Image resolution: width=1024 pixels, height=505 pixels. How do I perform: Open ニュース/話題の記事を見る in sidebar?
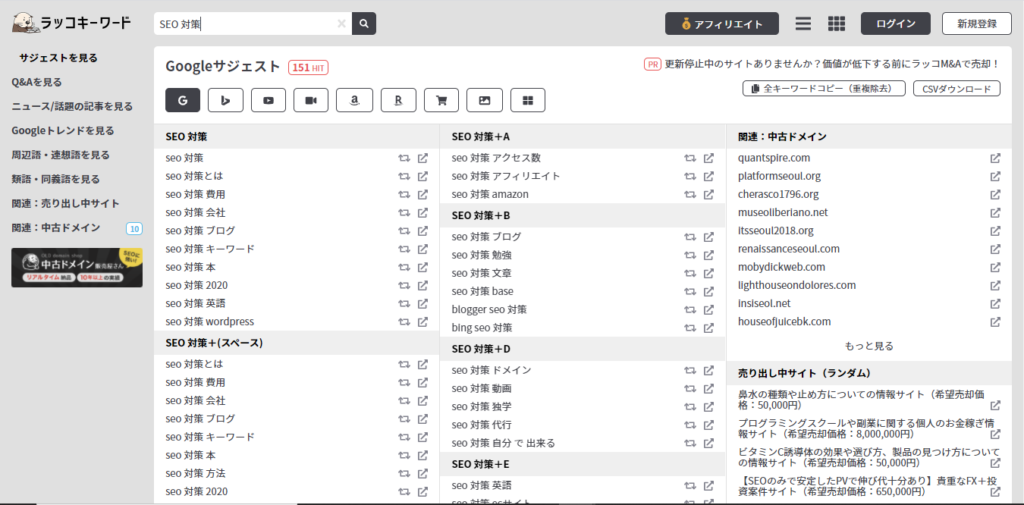pos(72,106)
